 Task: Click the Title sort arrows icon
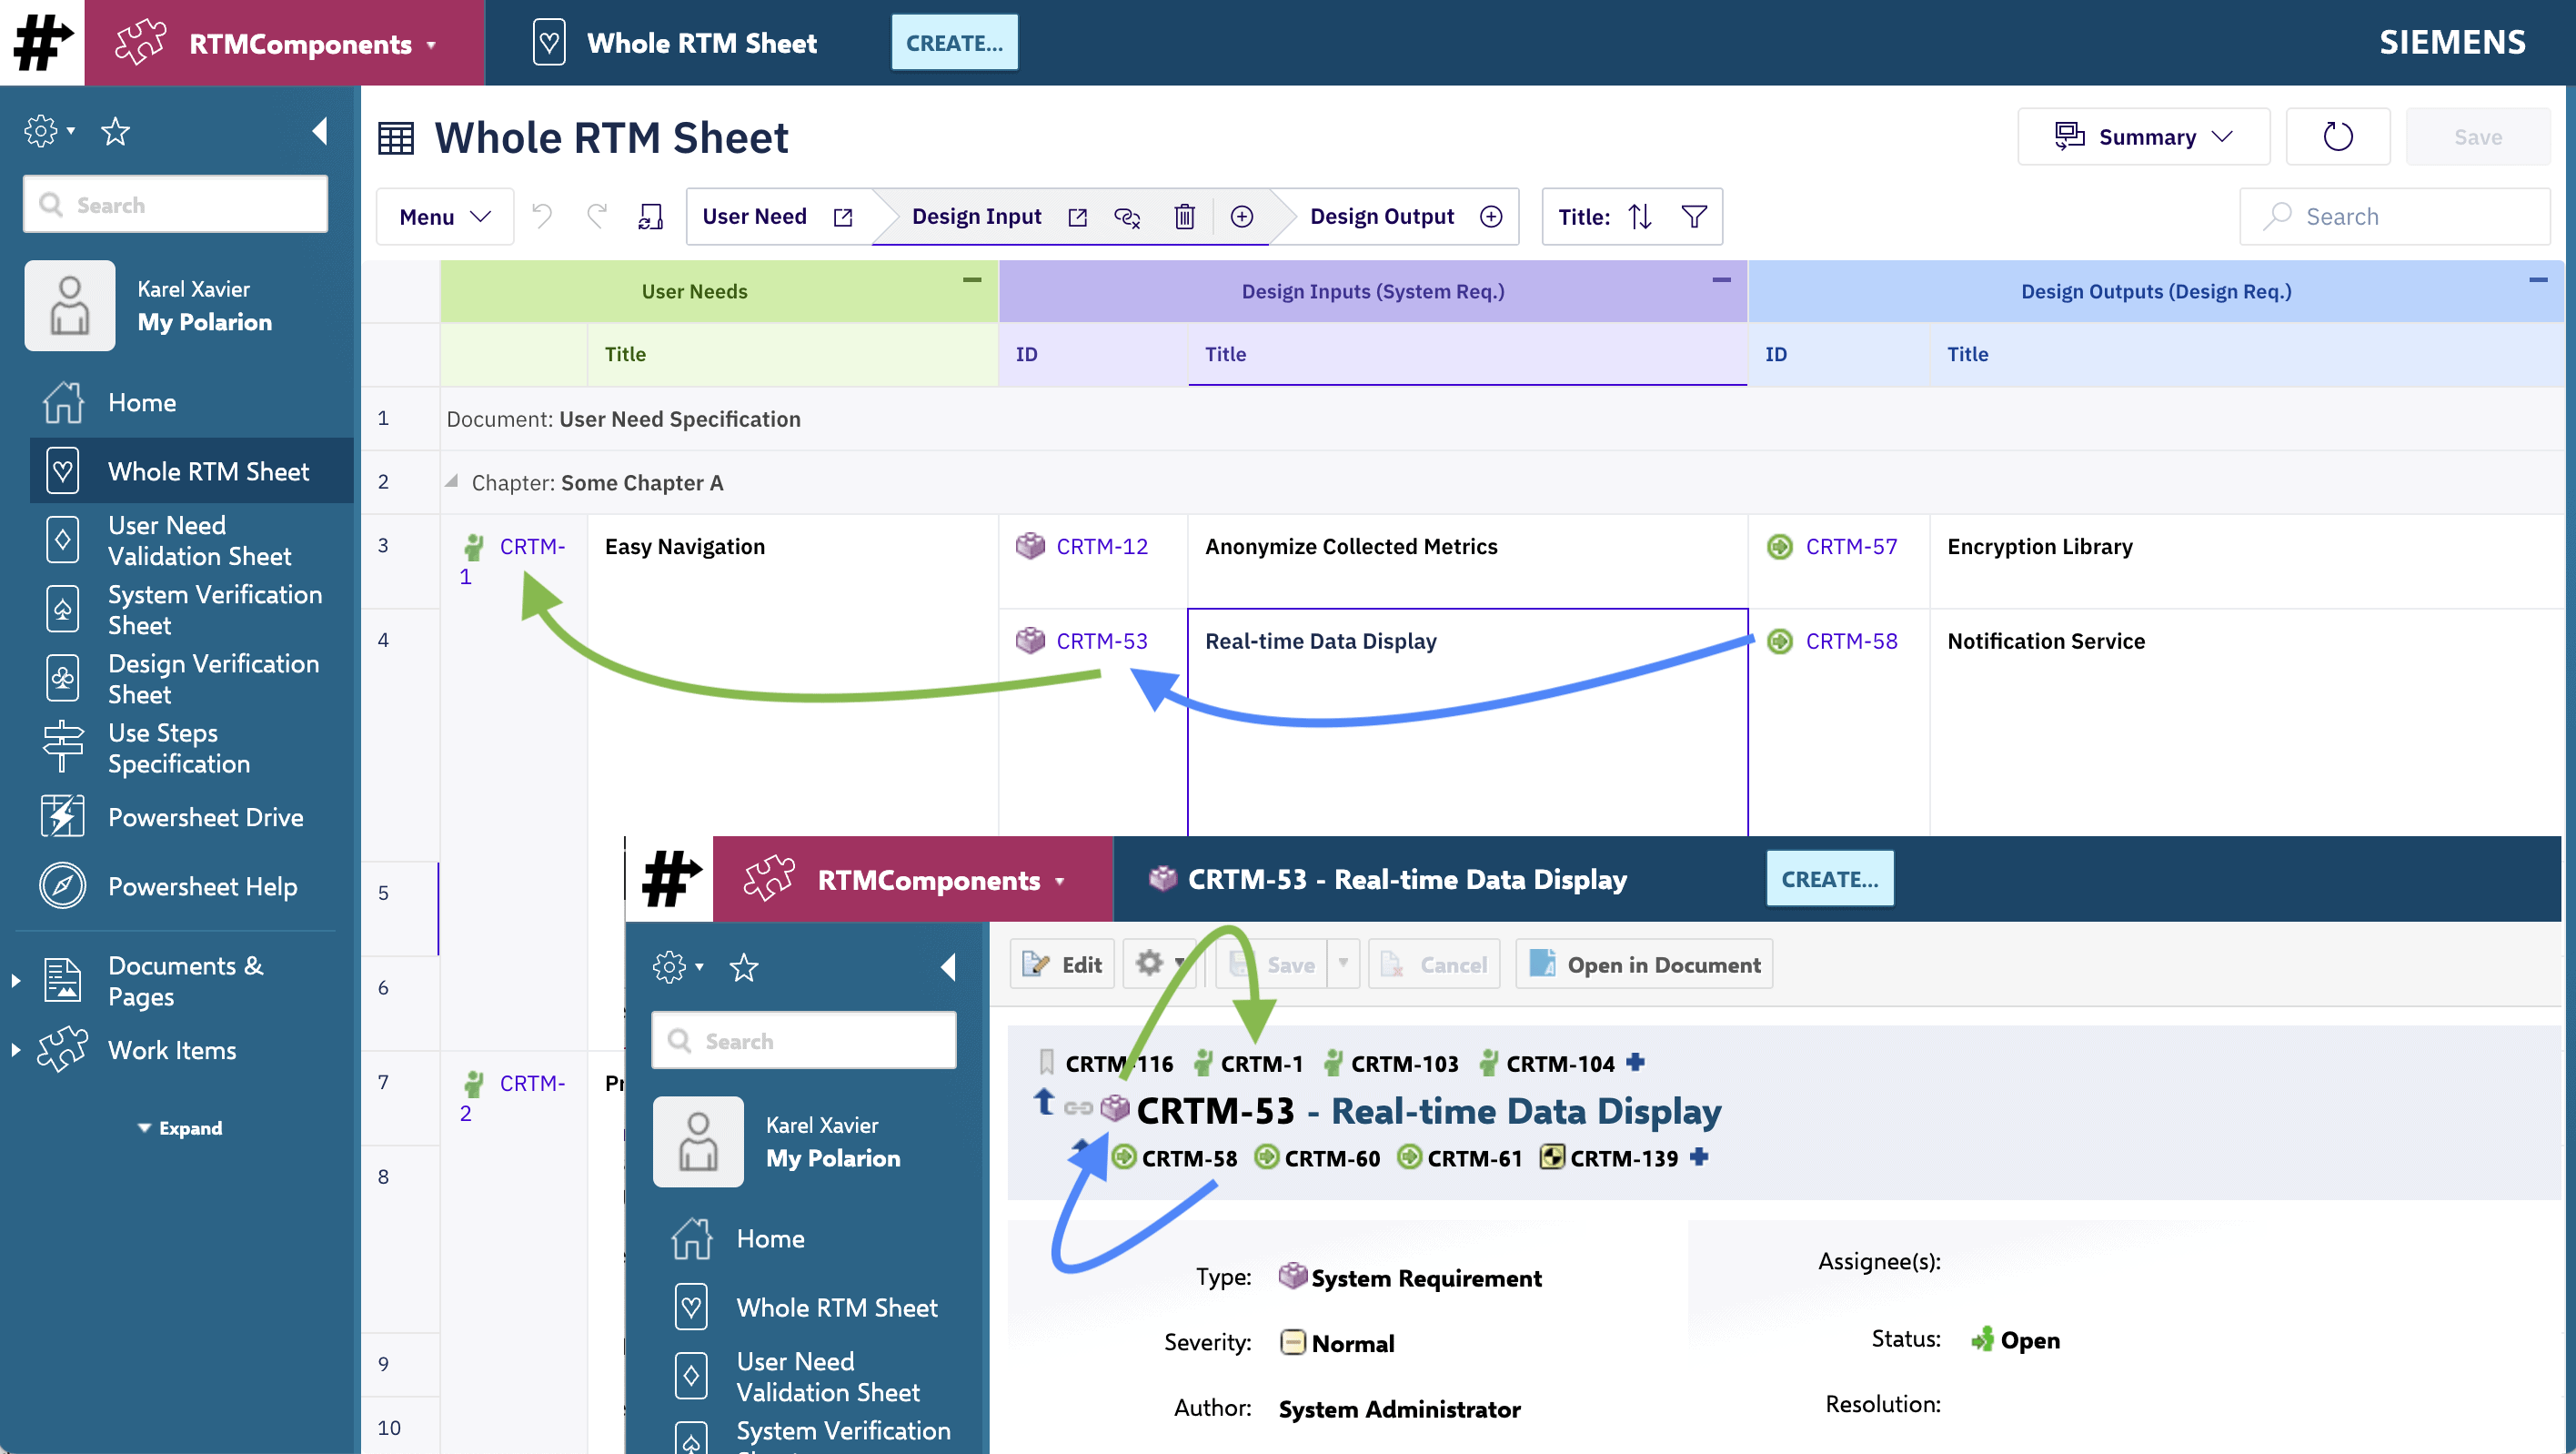click(1640, 217)
